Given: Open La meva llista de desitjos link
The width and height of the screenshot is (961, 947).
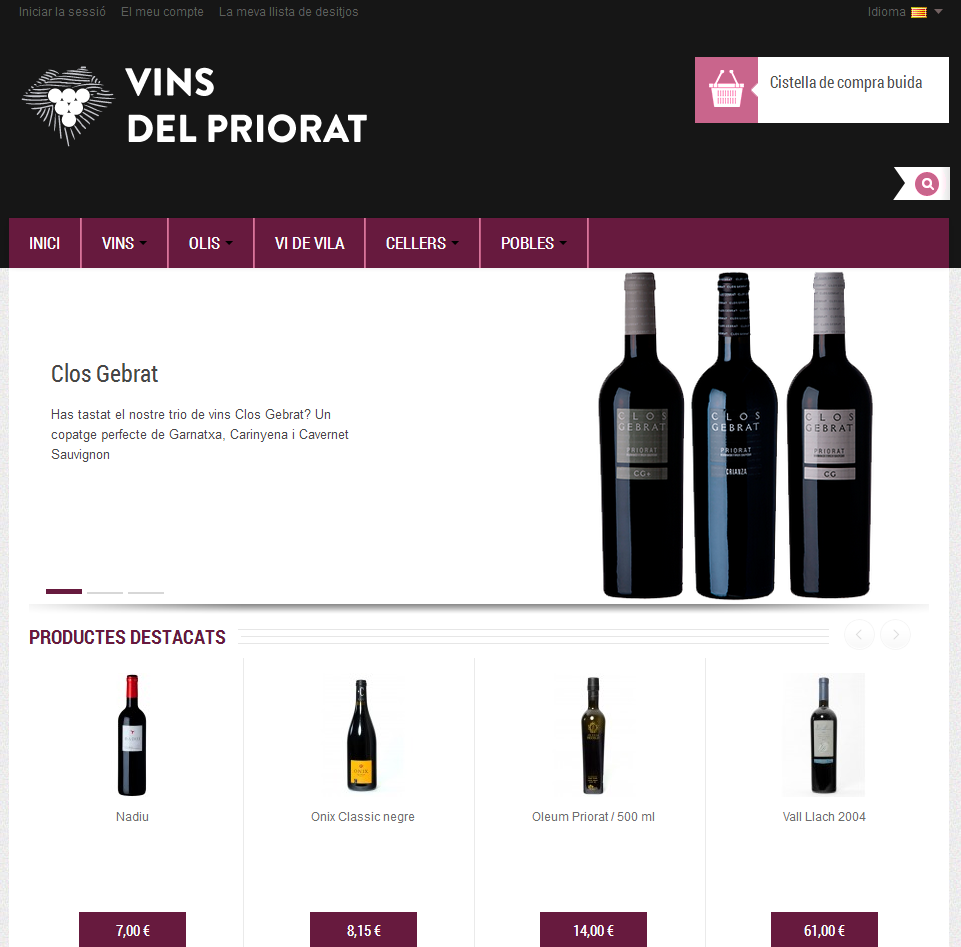Looking at the screenshot, I should pyautogui.click(x=289, y=12).
